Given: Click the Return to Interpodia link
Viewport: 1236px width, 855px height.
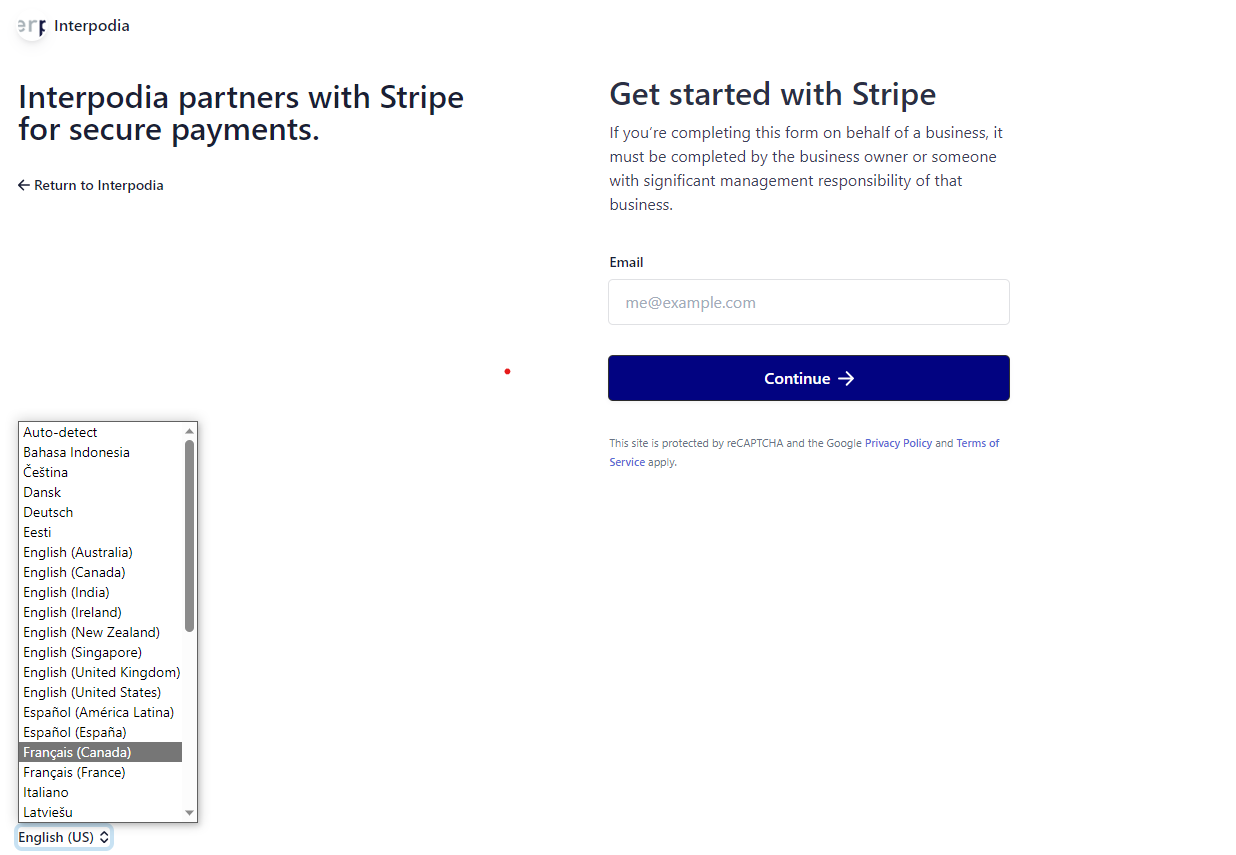Looking at the screenshot, I should point(91,185).
